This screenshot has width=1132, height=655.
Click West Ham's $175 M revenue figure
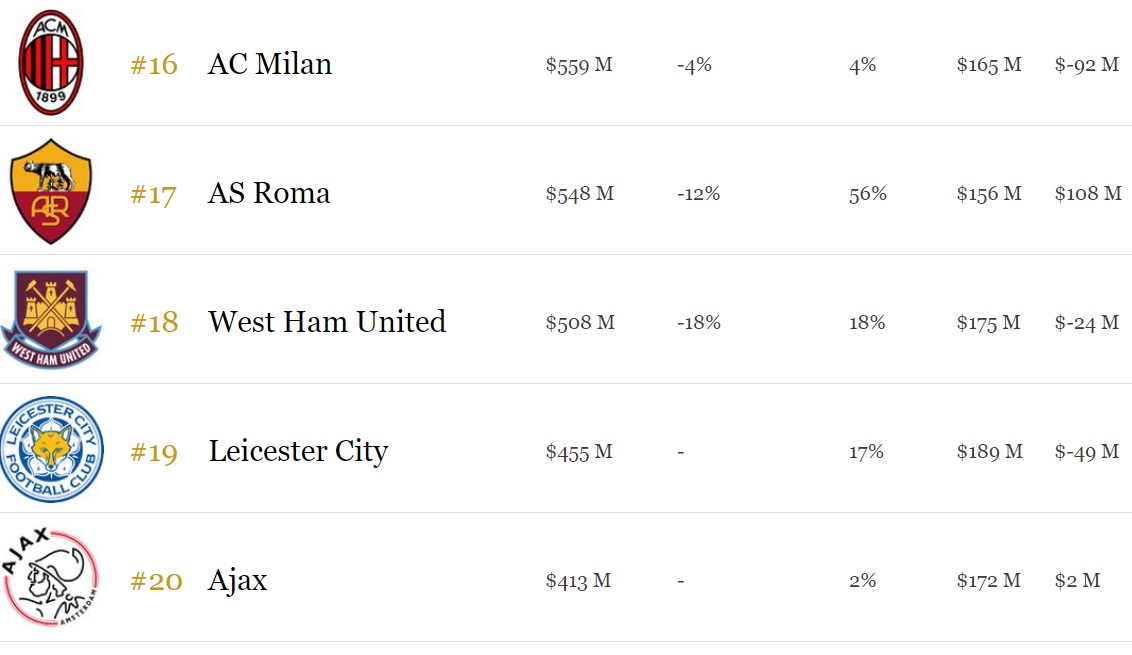click(x=988, y=323)
